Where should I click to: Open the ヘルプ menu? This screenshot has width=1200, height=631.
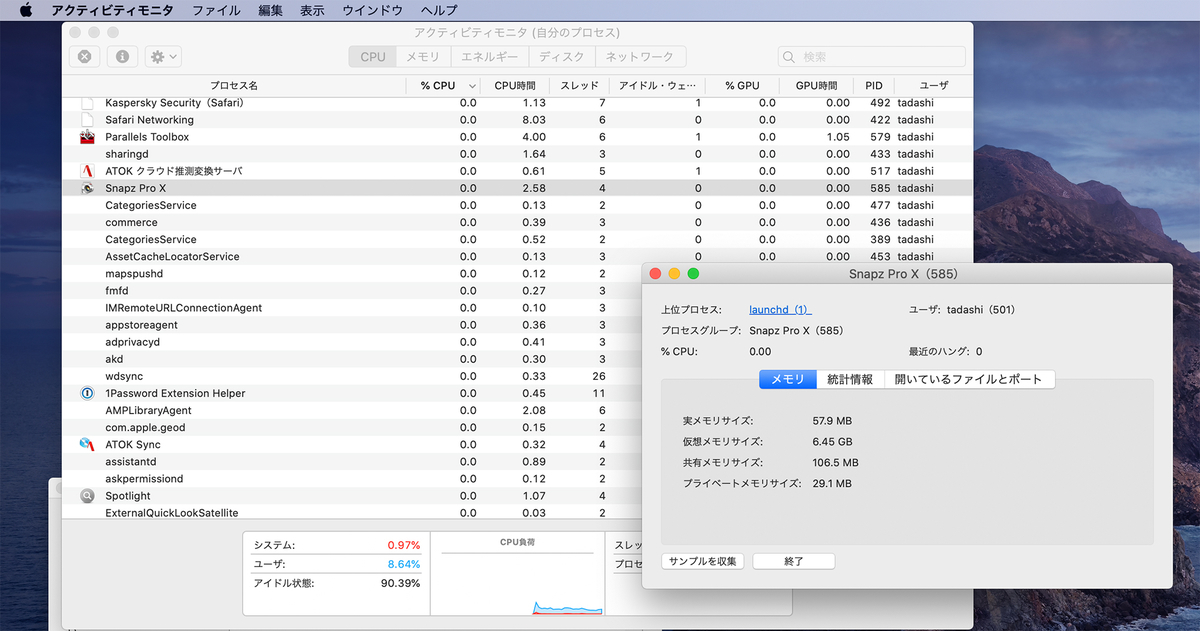(439, 10)
